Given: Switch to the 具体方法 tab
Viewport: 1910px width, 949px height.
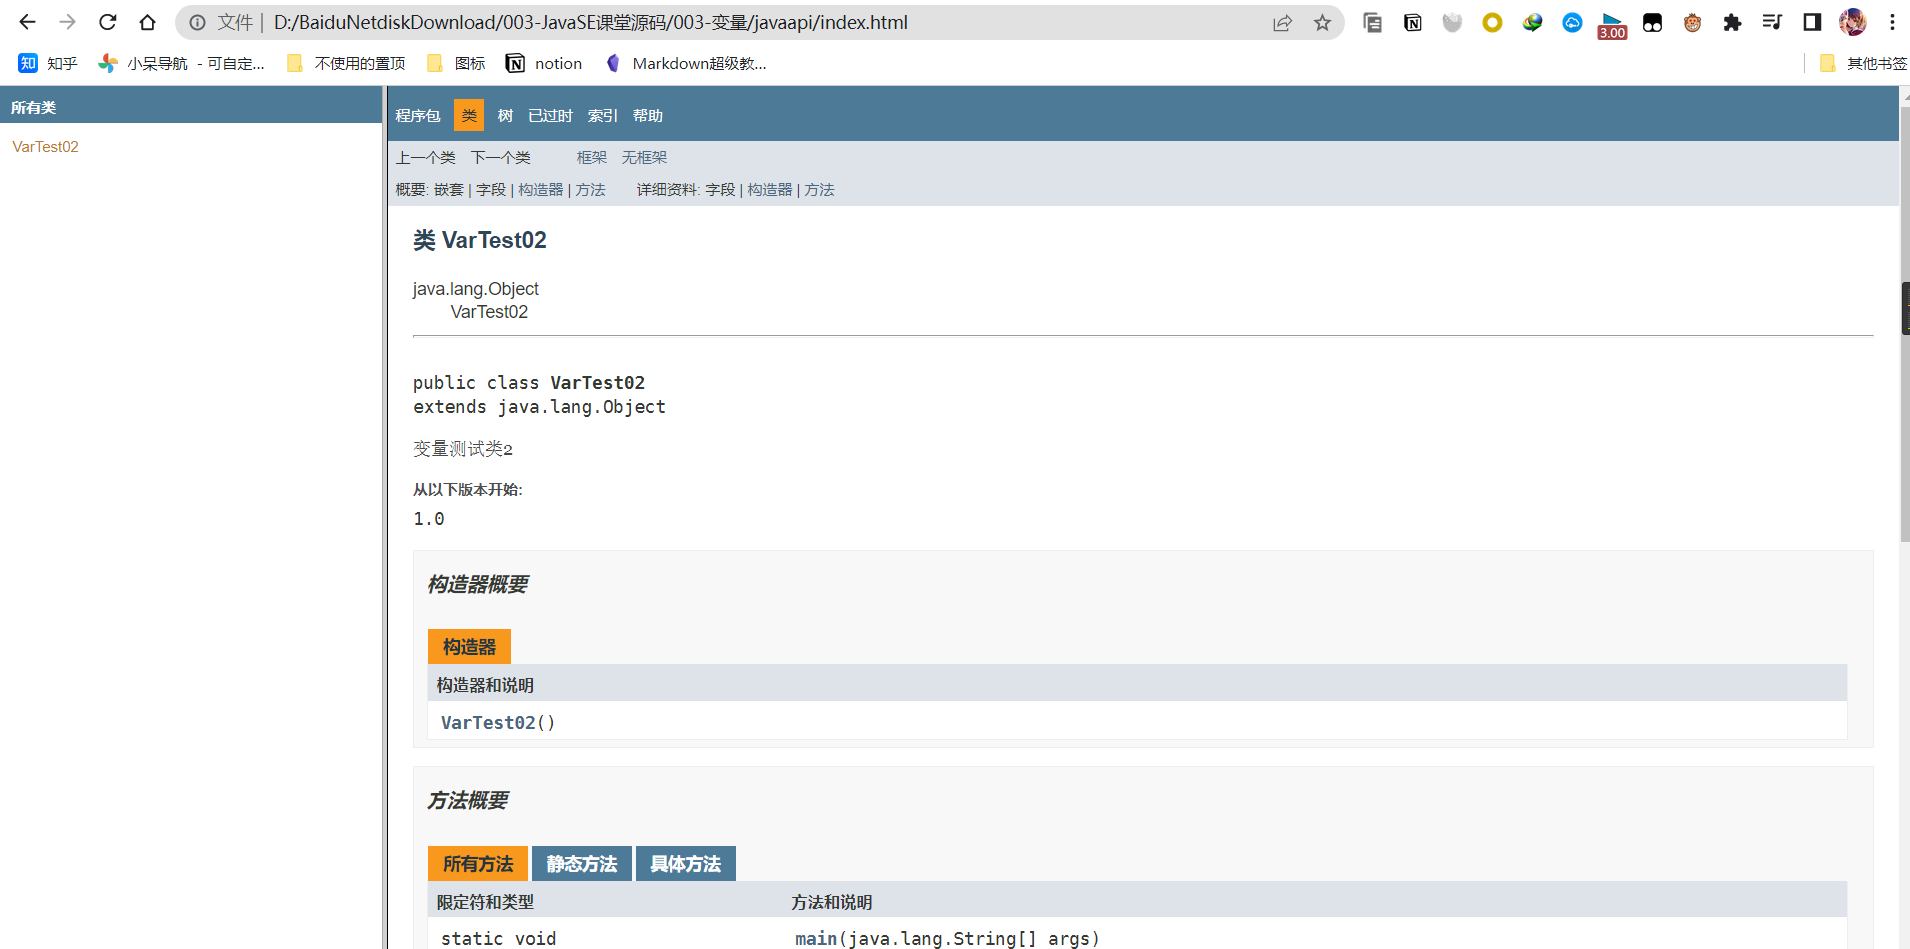Looking at the screenshot, I should tap(685, 864).
